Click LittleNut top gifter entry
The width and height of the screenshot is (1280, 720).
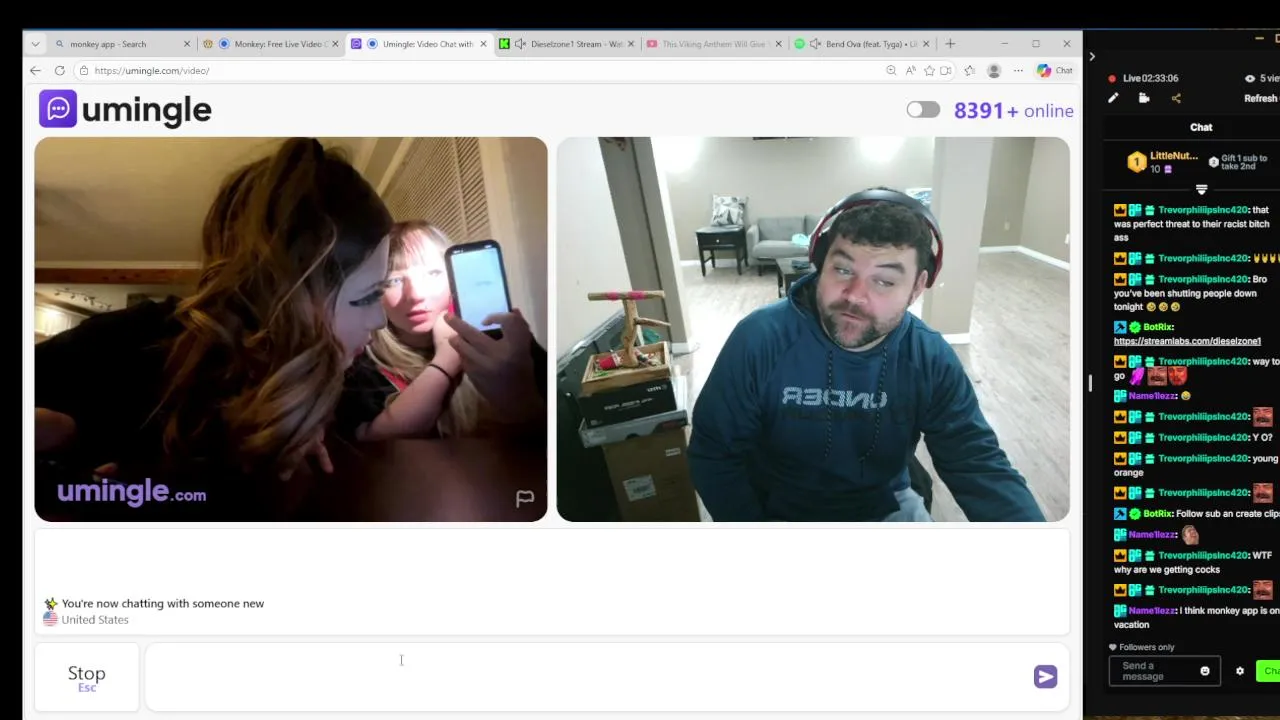[x=1163, y=162]
